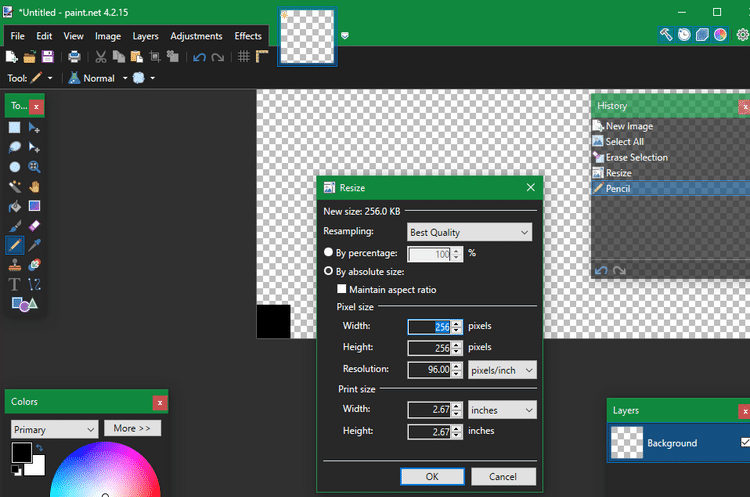Pick the Eraser tool
750x497 pixels.
34,226
